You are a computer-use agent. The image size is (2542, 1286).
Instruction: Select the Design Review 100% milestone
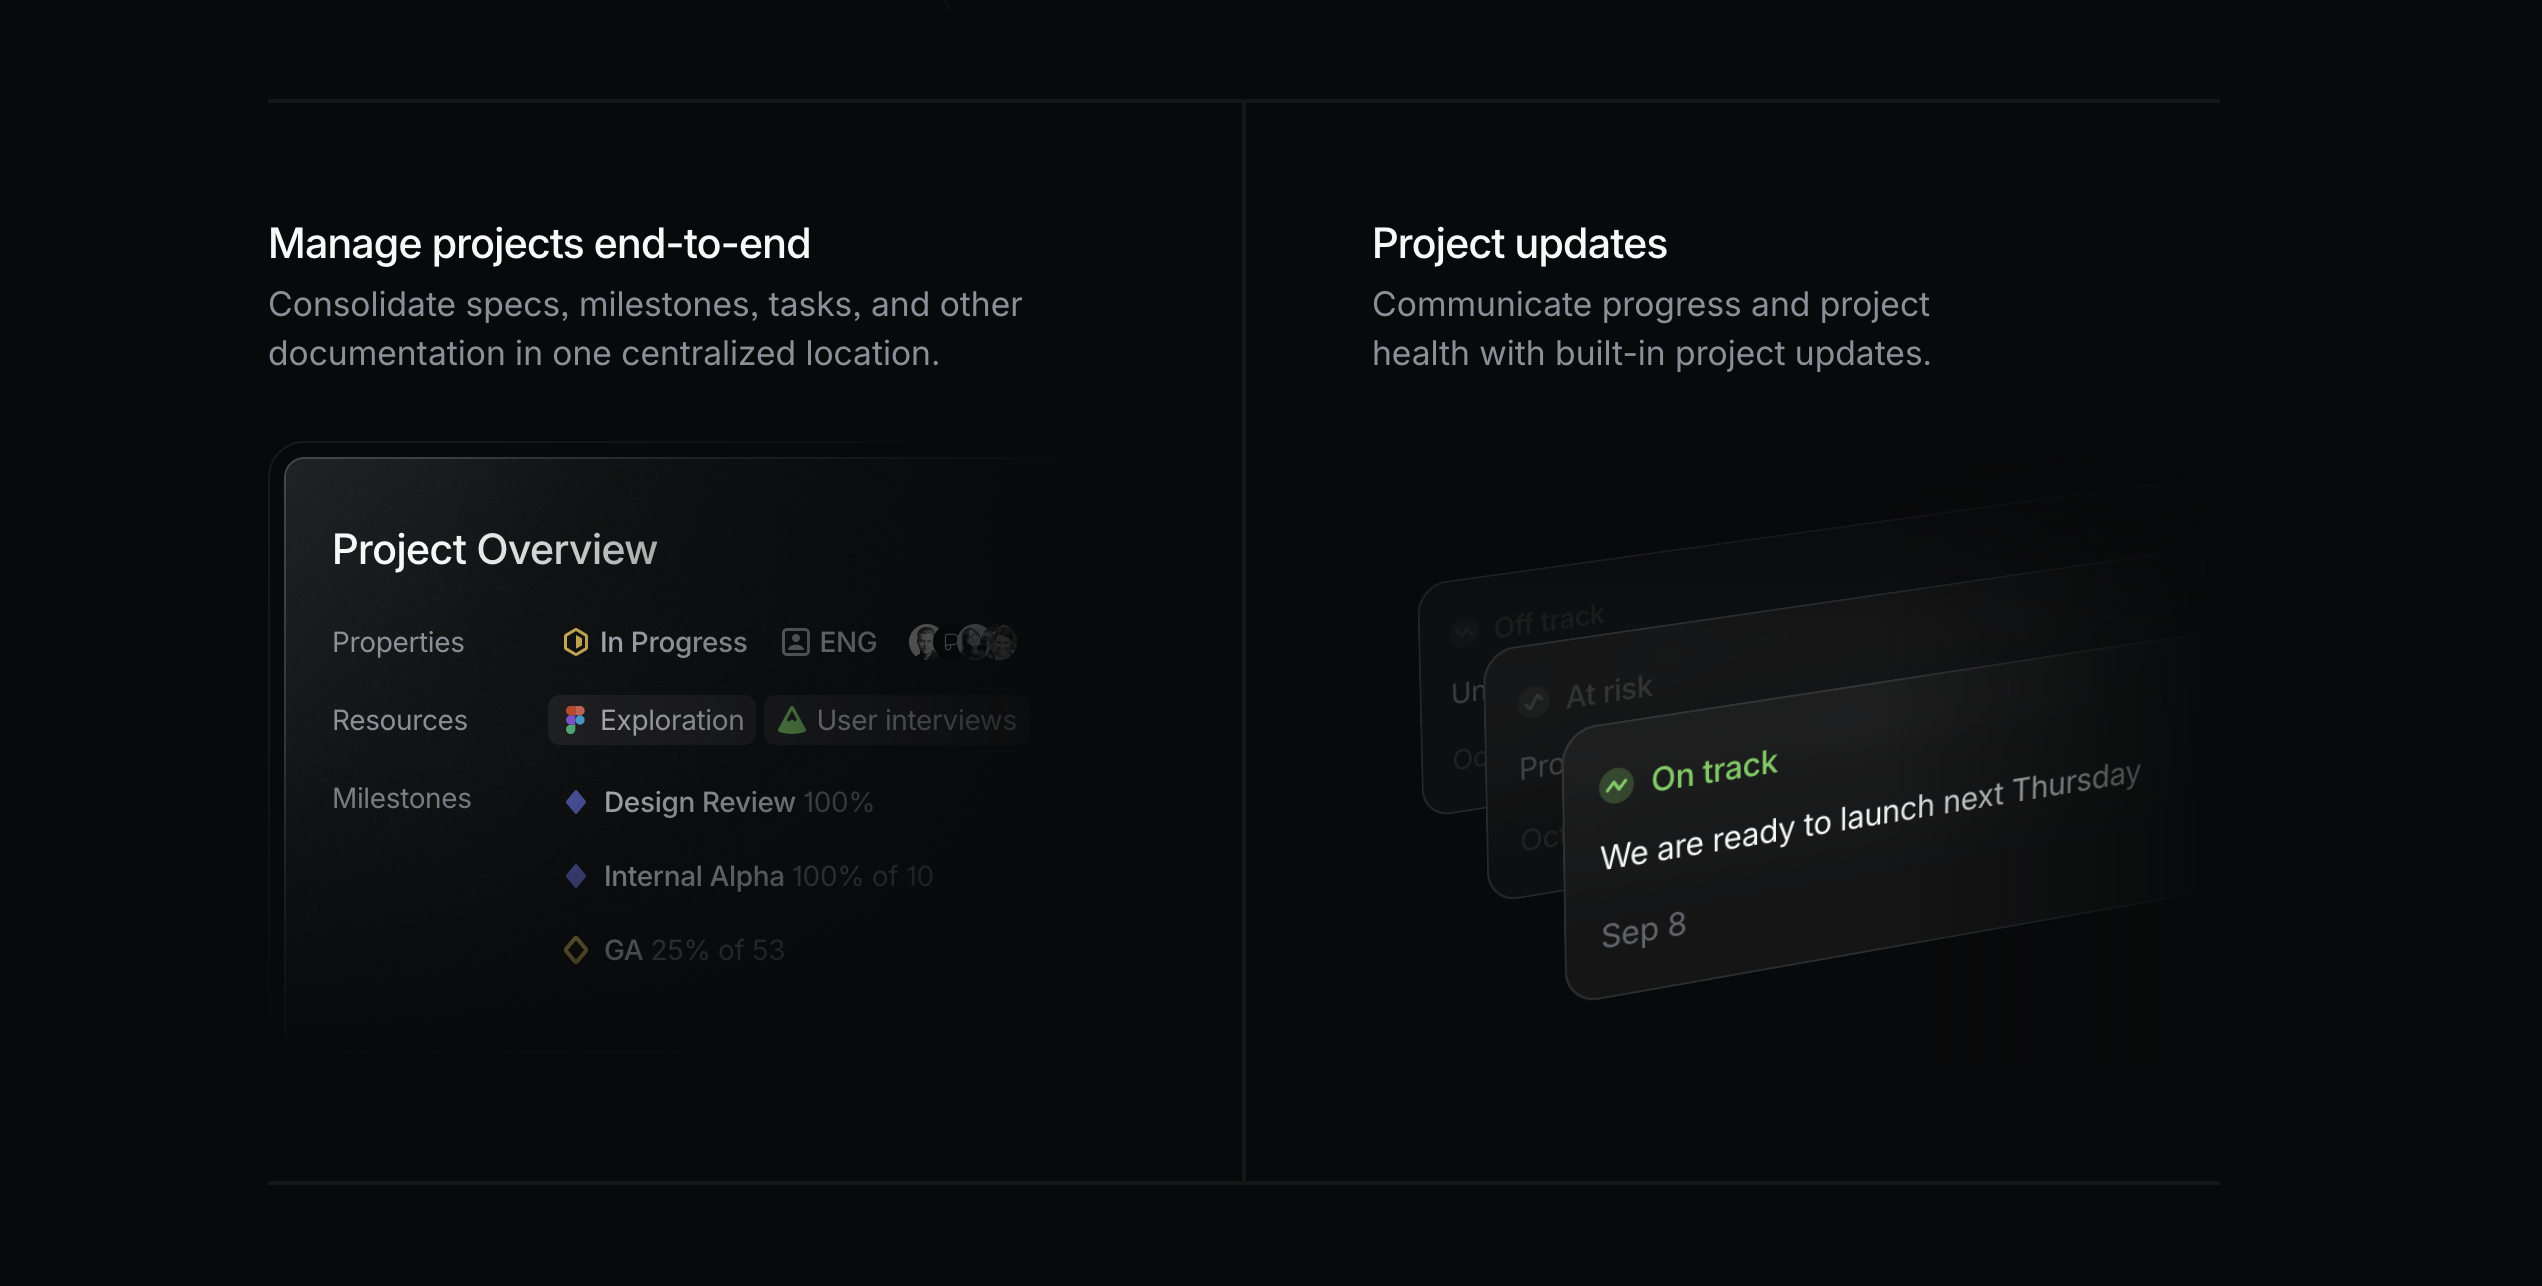(x=738, y=802)
